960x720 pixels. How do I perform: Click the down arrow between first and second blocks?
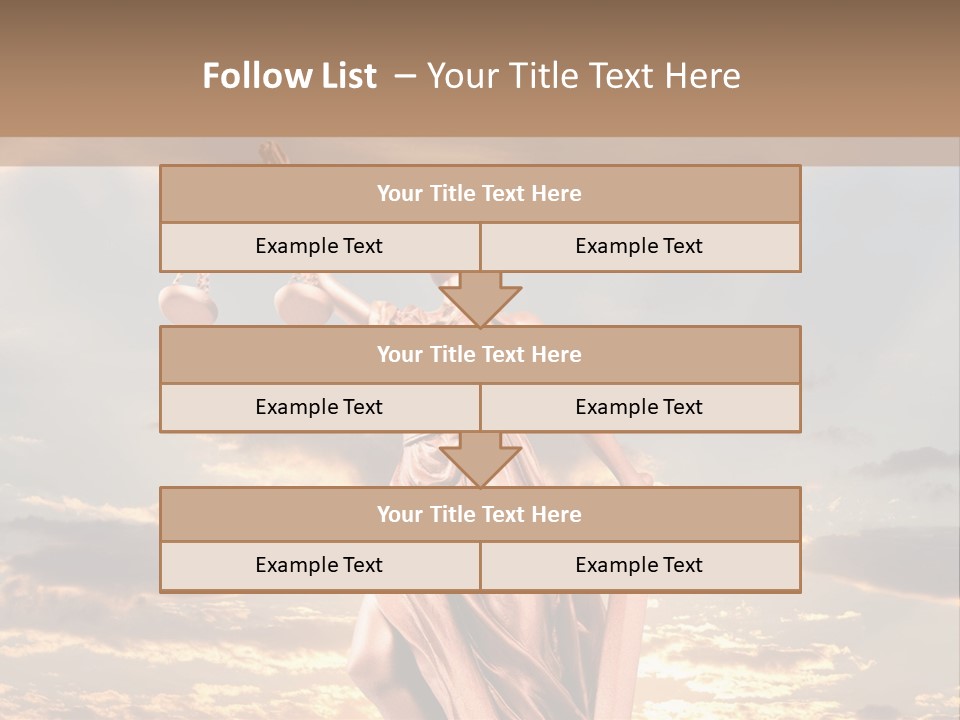click(480, 300)
